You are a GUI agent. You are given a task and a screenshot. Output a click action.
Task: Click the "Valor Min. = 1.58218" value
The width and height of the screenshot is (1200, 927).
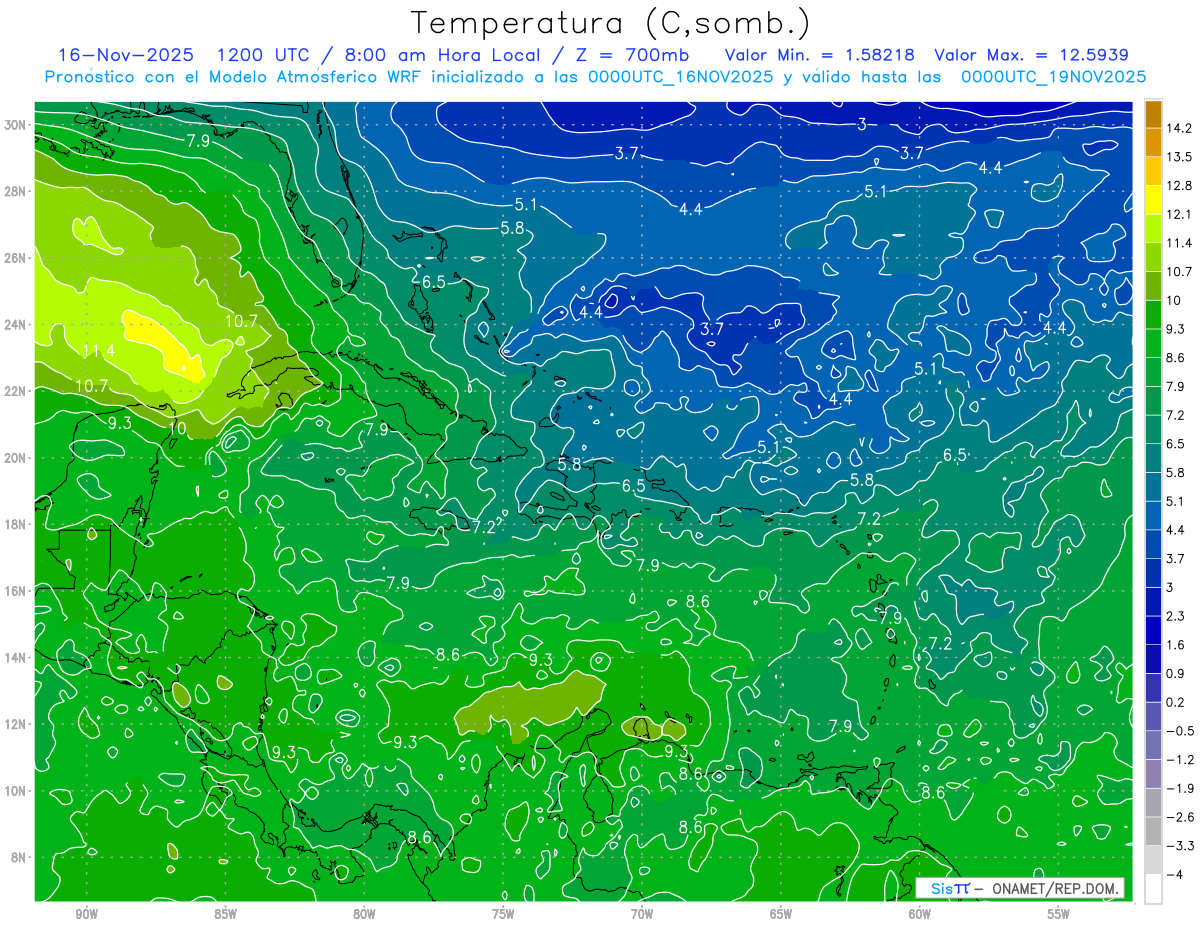pos(819,55)
